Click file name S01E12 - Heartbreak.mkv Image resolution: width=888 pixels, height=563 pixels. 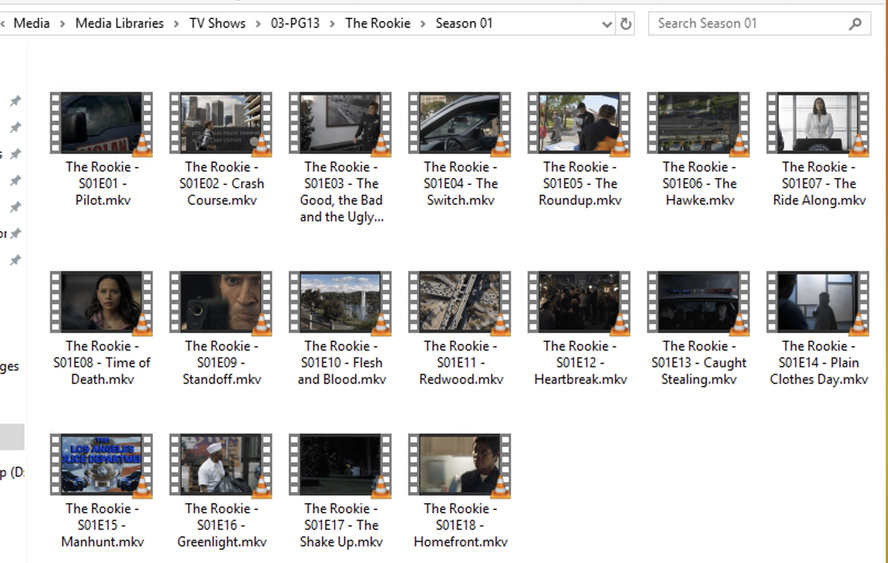pyautogui.click(x=580, y=362)
